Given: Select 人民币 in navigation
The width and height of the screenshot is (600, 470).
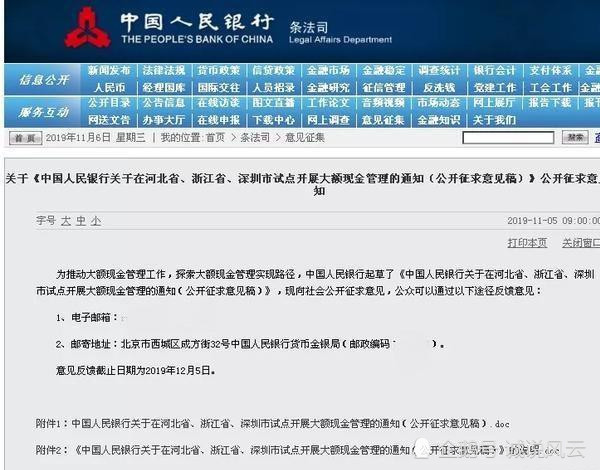Looking at the screenshot, I should [x=109, y=88].
